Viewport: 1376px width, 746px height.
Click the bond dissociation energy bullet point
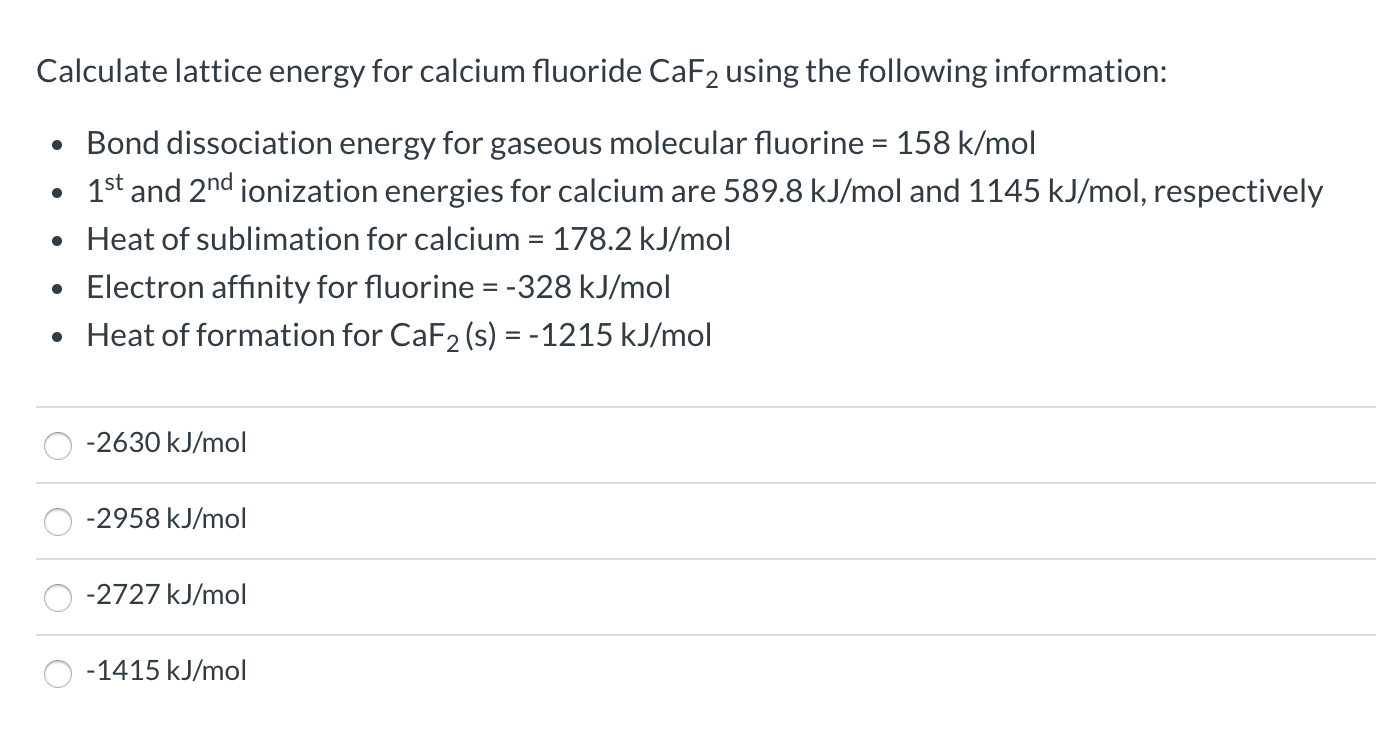[560, 142]
